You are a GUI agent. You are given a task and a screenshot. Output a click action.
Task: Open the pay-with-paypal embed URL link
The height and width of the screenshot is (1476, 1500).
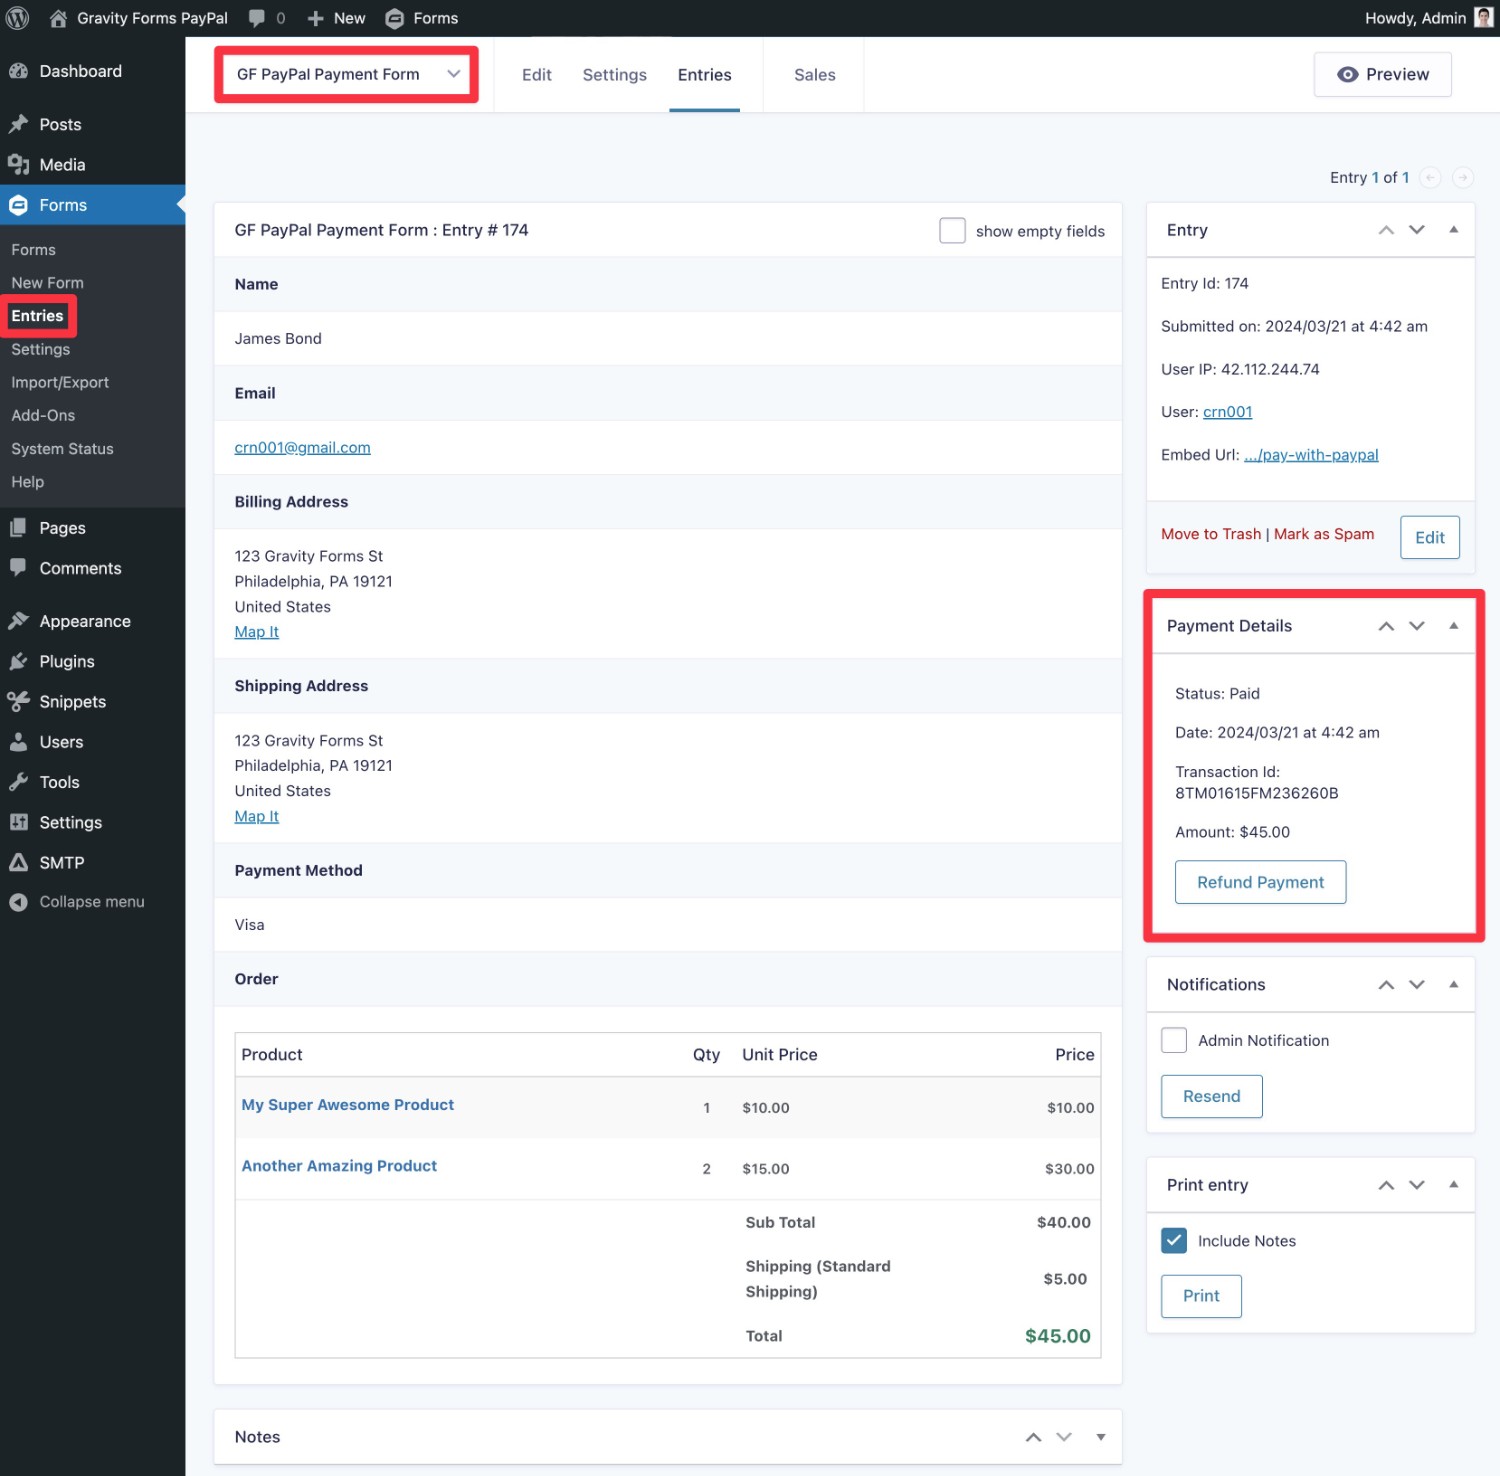pos(1311,455)
